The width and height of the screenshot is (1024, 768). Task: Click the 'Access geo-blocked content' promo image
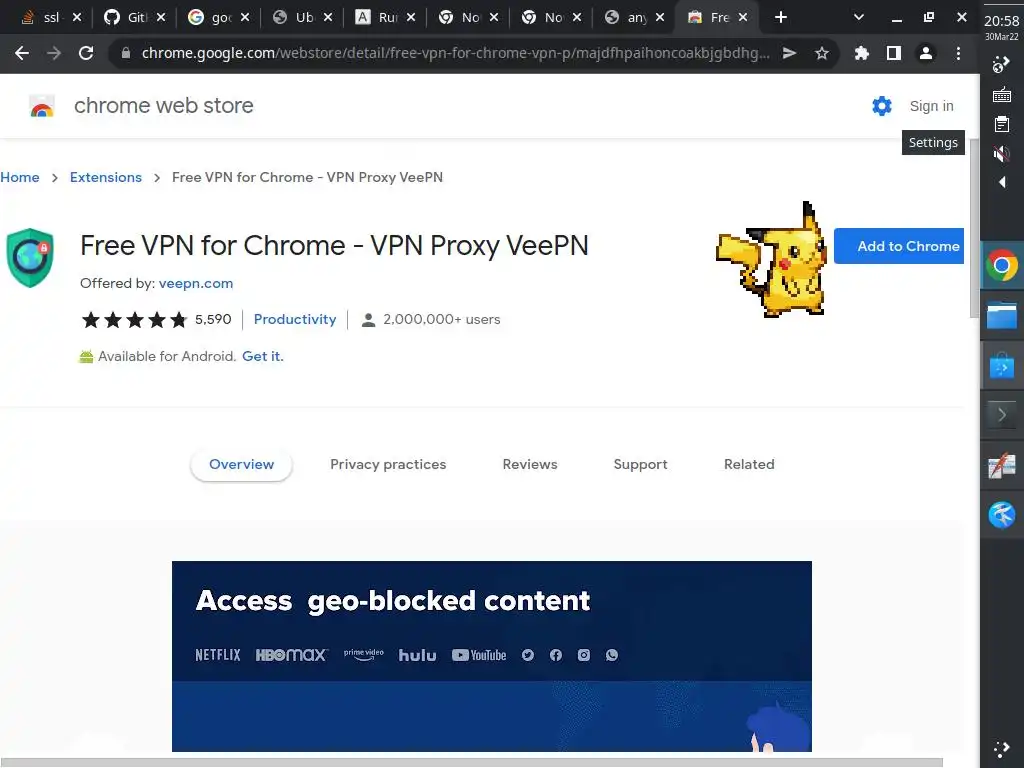tap(492, 656)
